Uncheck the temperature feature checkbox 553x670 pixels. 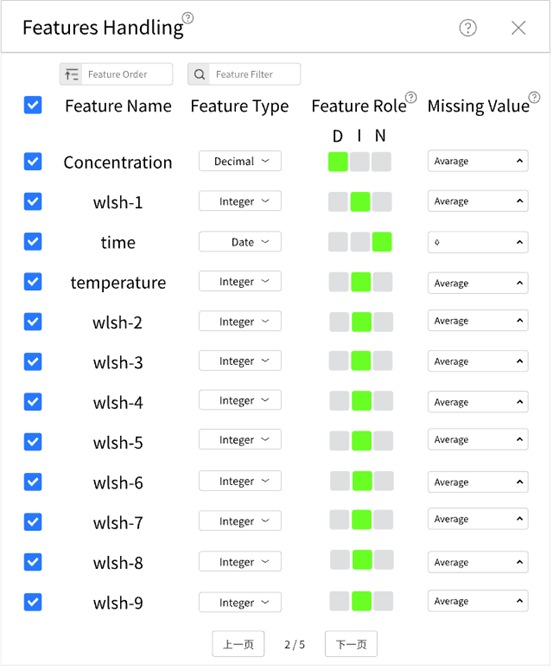point(33,282)
